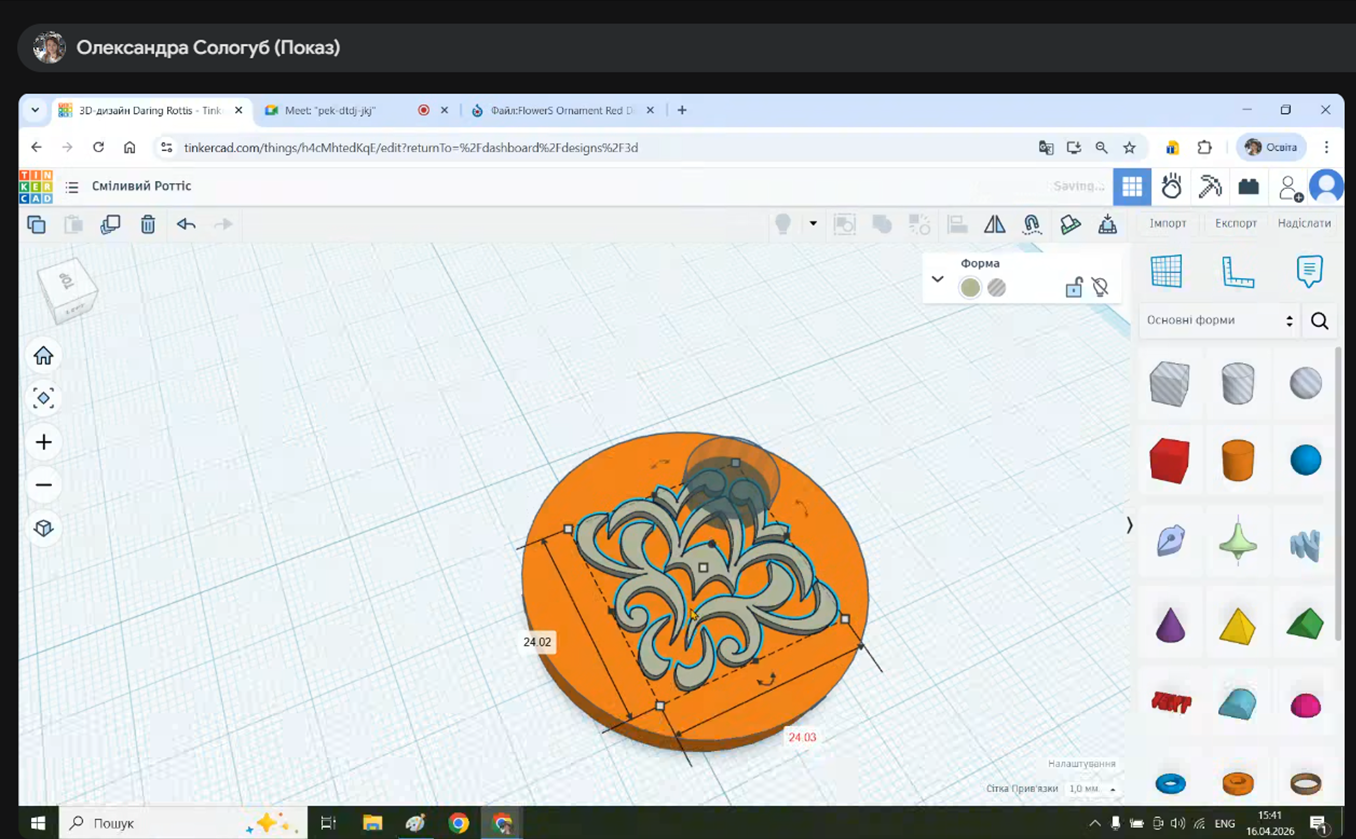Open the Основні форми shapes dropdown
This screenshot has height=839, width=1356.
tap(1219, 321)
